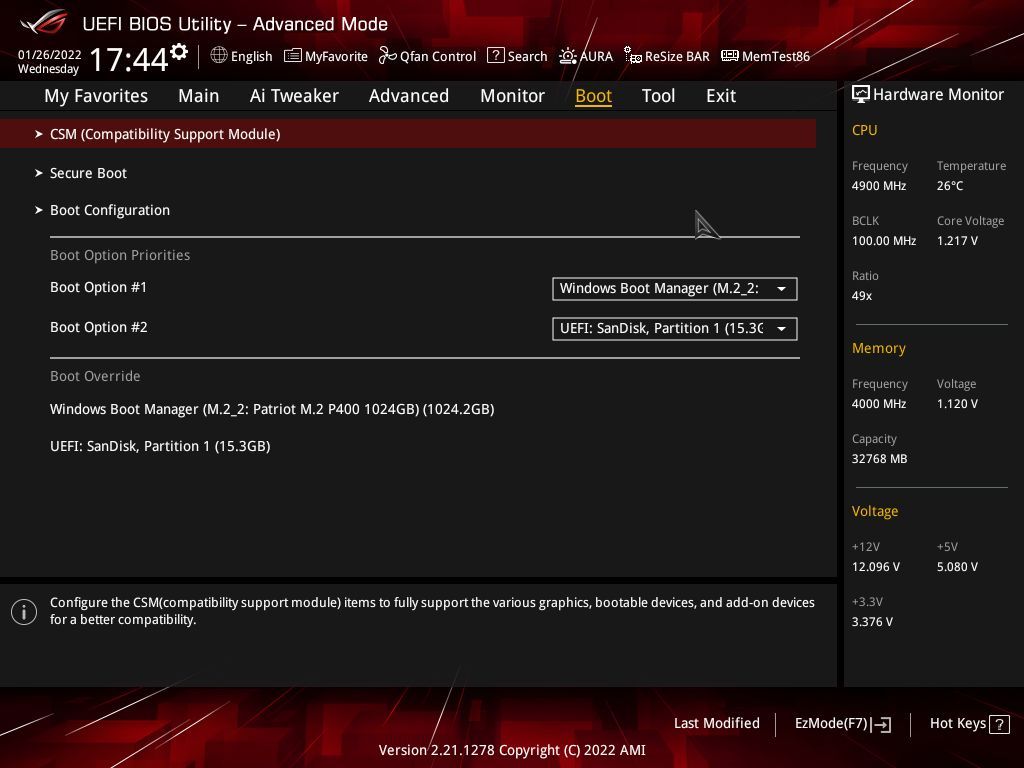Image resolution: width=1024 pixels, height=768 pixels.
Task: Open Hot Keys help
Action: 969,724
